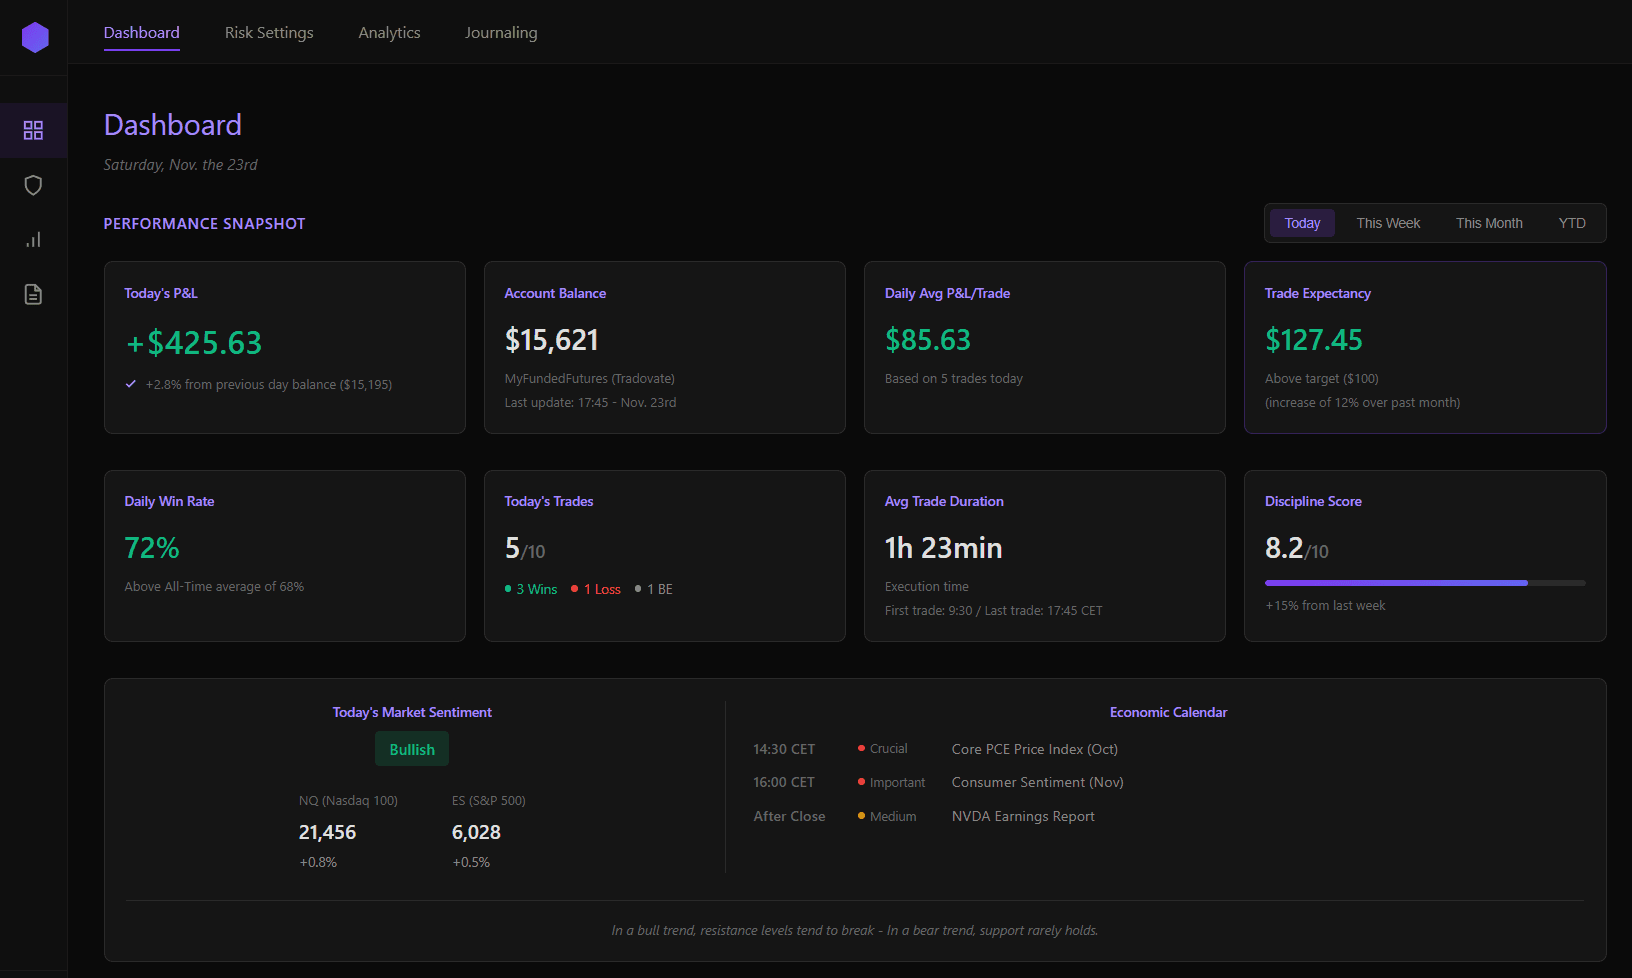Image resolution: width=1632 pixels, height=978 pixels.
Task: Click the checkmark beside the previous day balance note
Action: tap(130, 383)
